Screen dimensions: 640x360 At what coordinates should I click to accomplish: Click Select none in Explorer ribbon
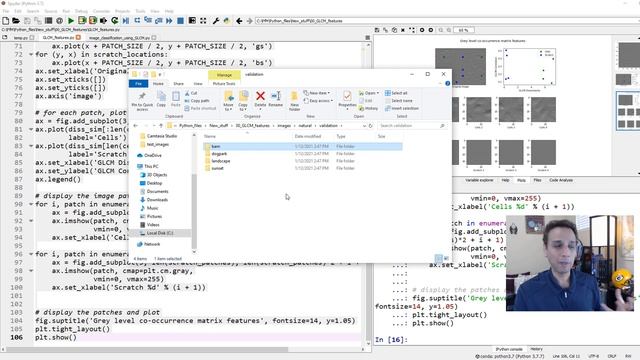(398, 101)
